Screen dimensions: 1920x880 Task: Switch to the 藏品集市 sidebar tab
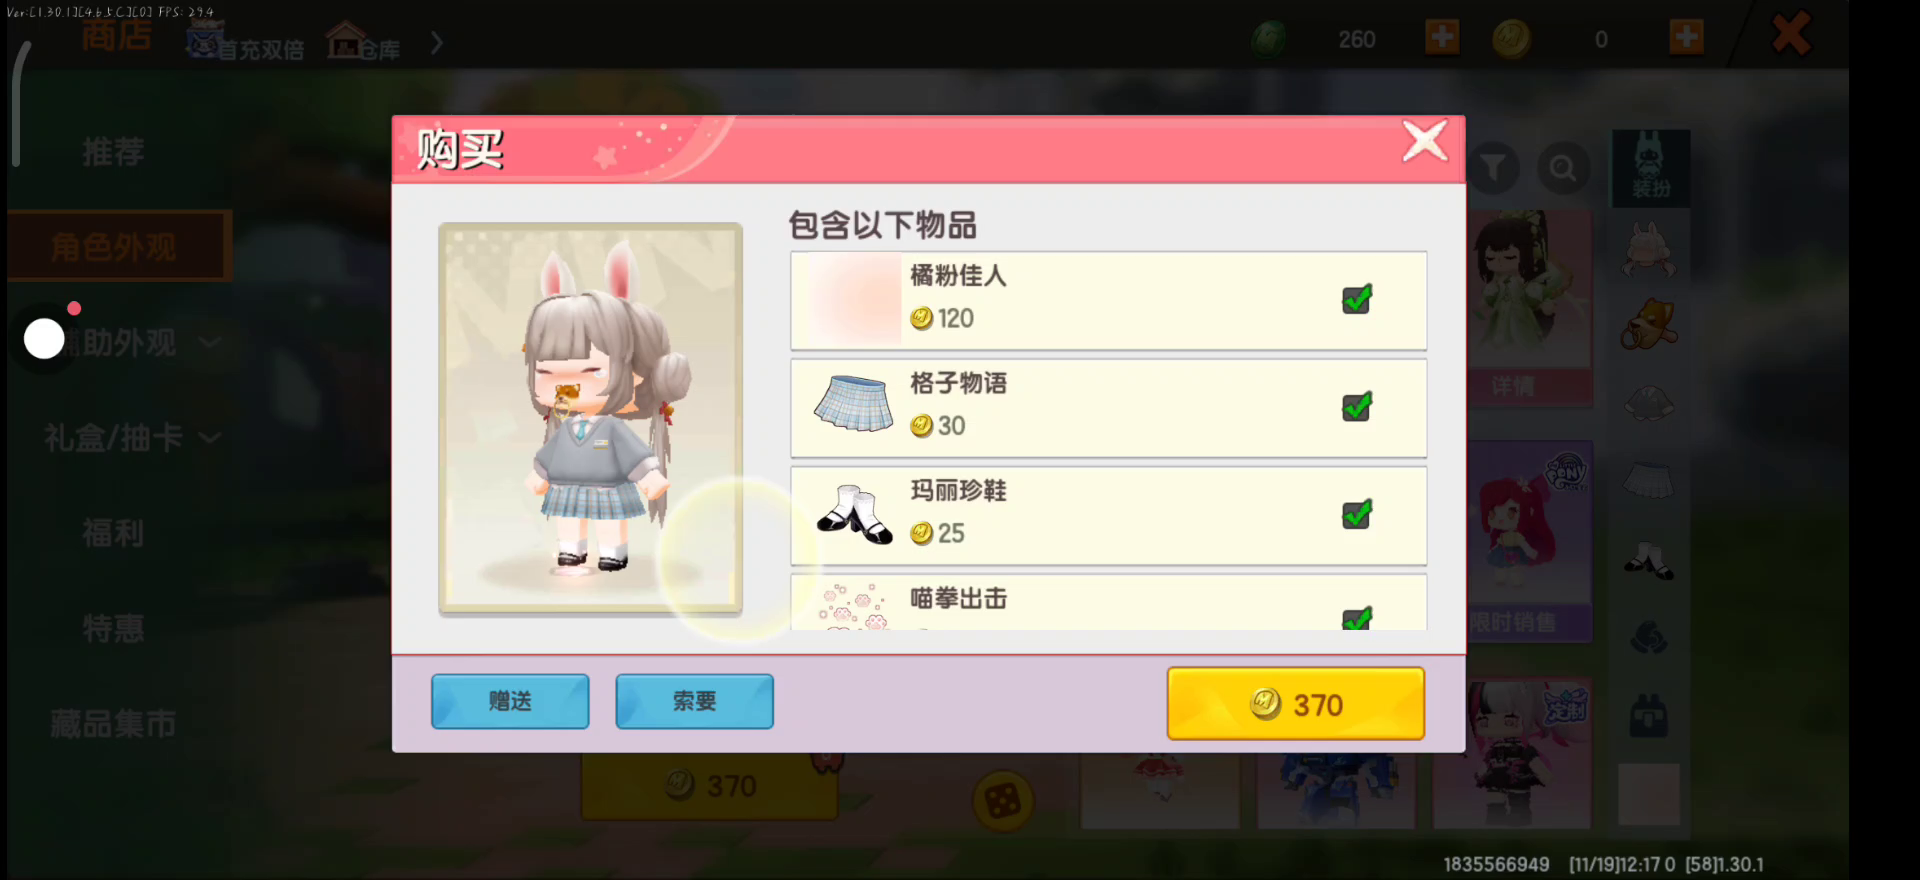pyautogui.click(x=113, y=724)
